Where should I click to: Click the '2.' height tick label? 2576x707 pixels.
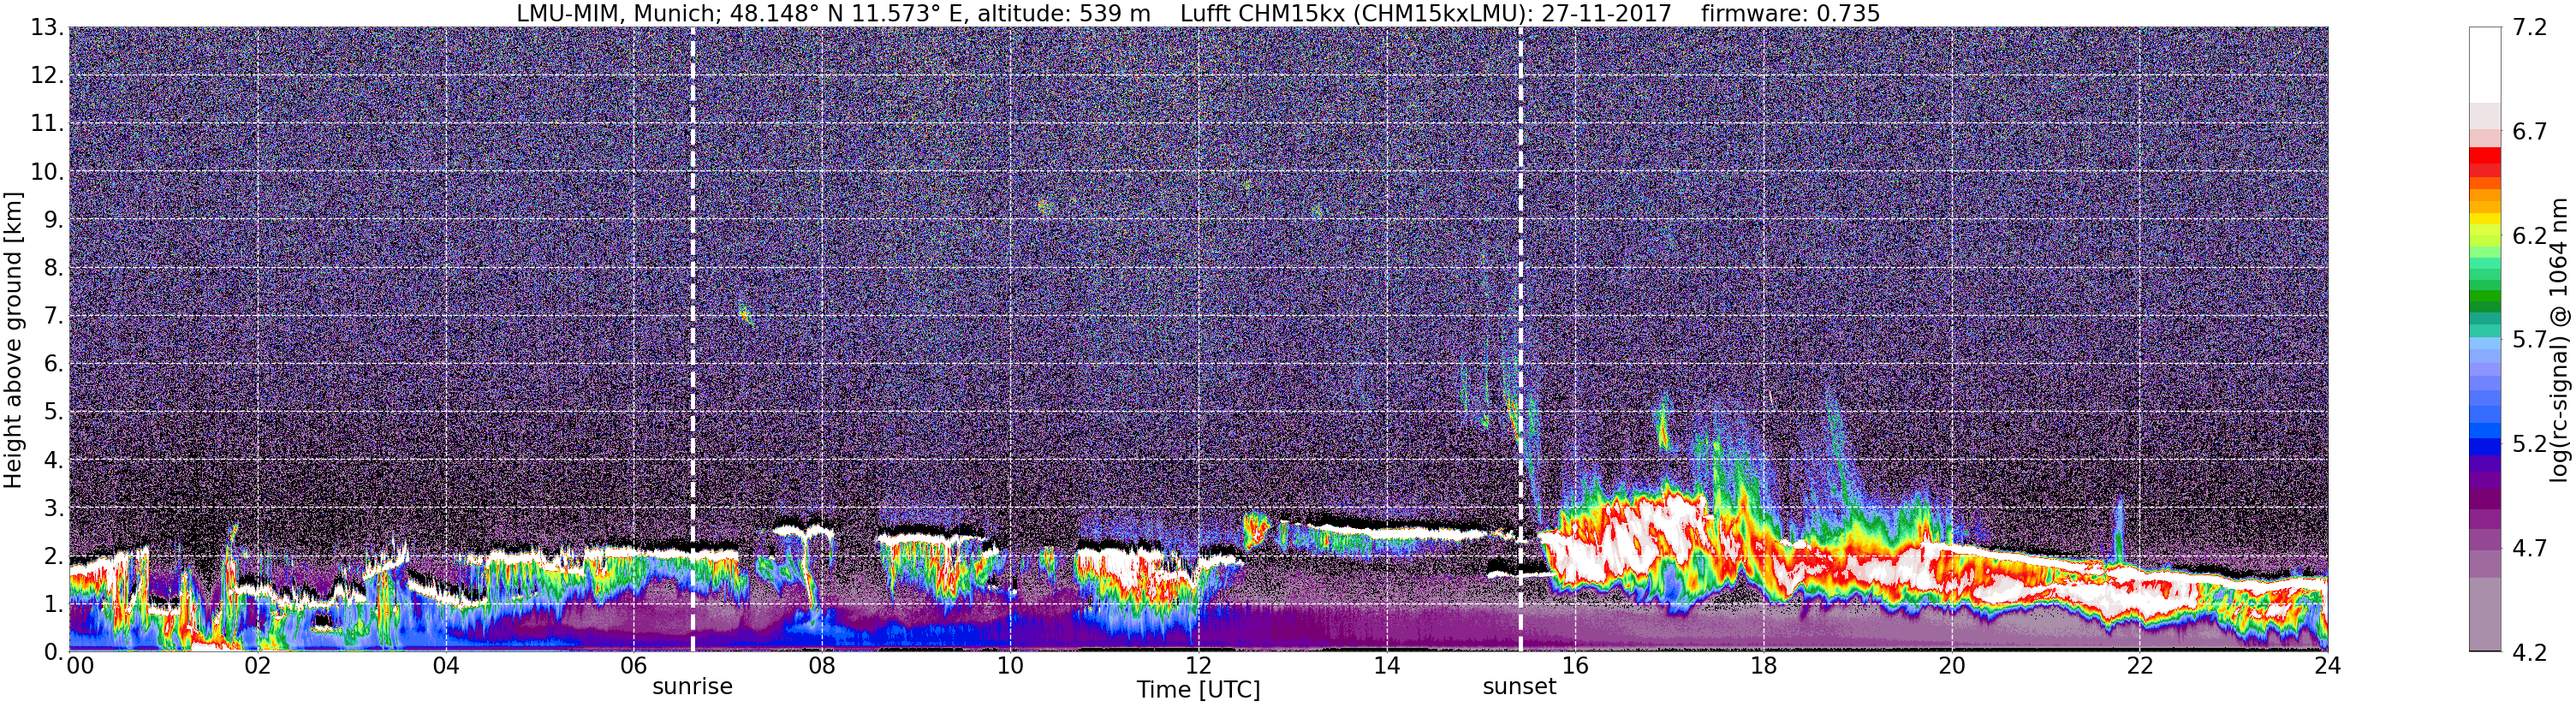click(x=54, y=556)
